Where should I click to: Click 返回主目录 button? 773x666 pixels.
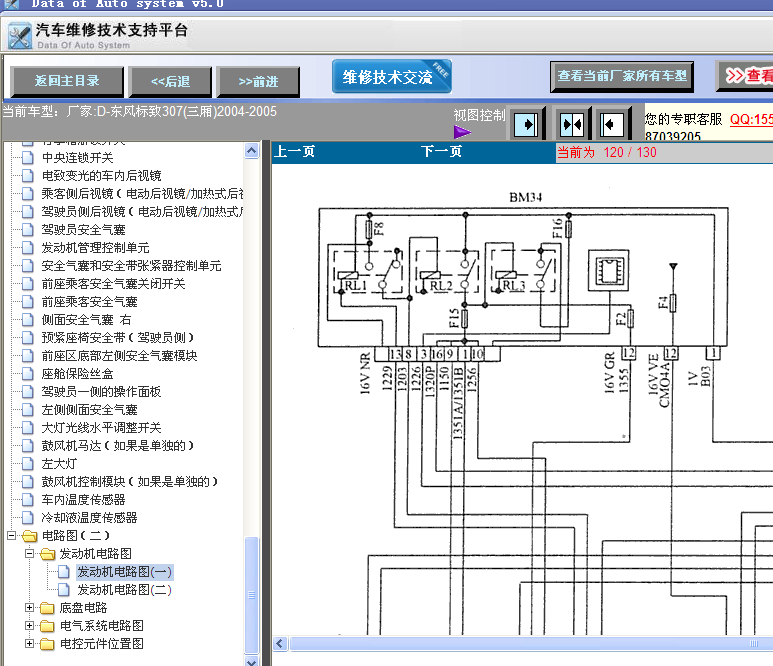(x=67, y=81)
